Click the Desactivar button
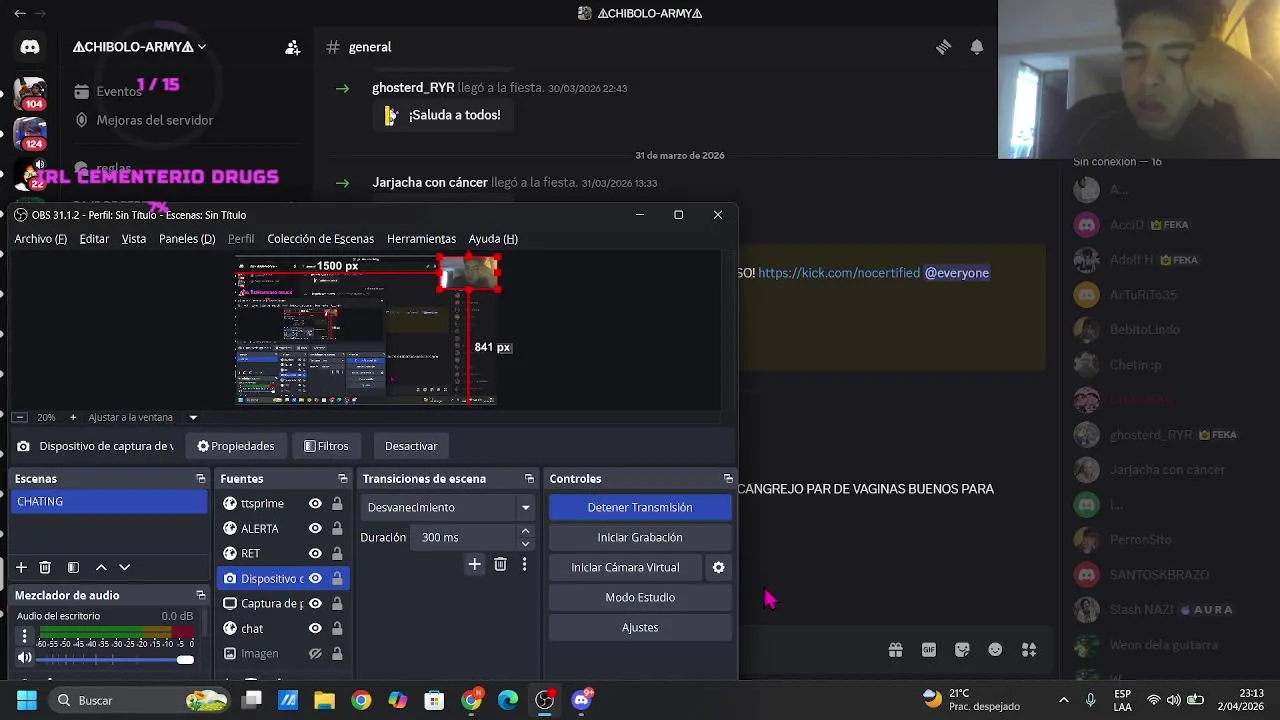Viewport: 1280px width, 720px height. tap(411, 446)
